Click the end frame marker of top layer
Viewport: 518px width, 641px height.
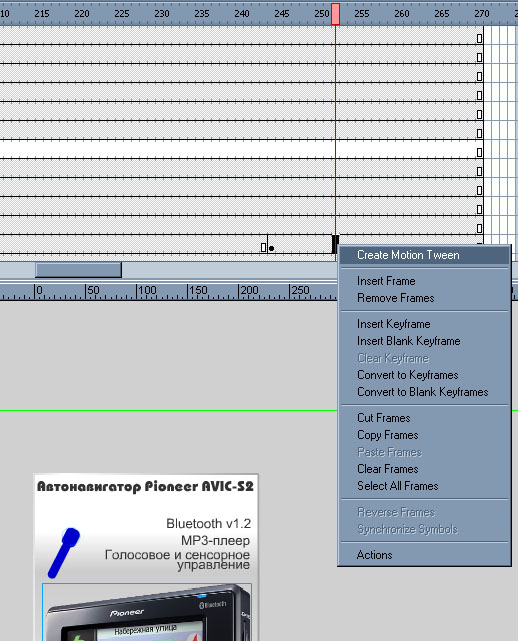480,39
